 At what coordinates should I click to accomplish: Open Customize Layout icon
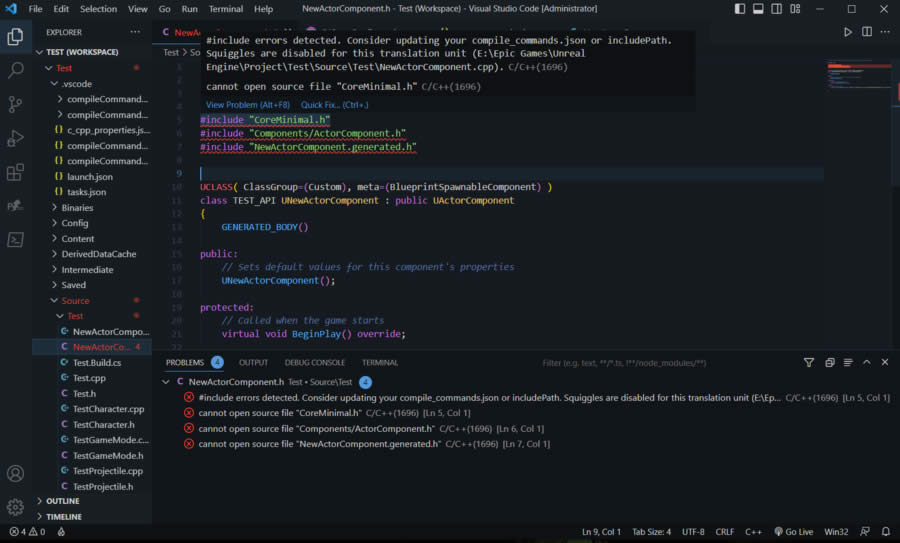pos(795,9)
